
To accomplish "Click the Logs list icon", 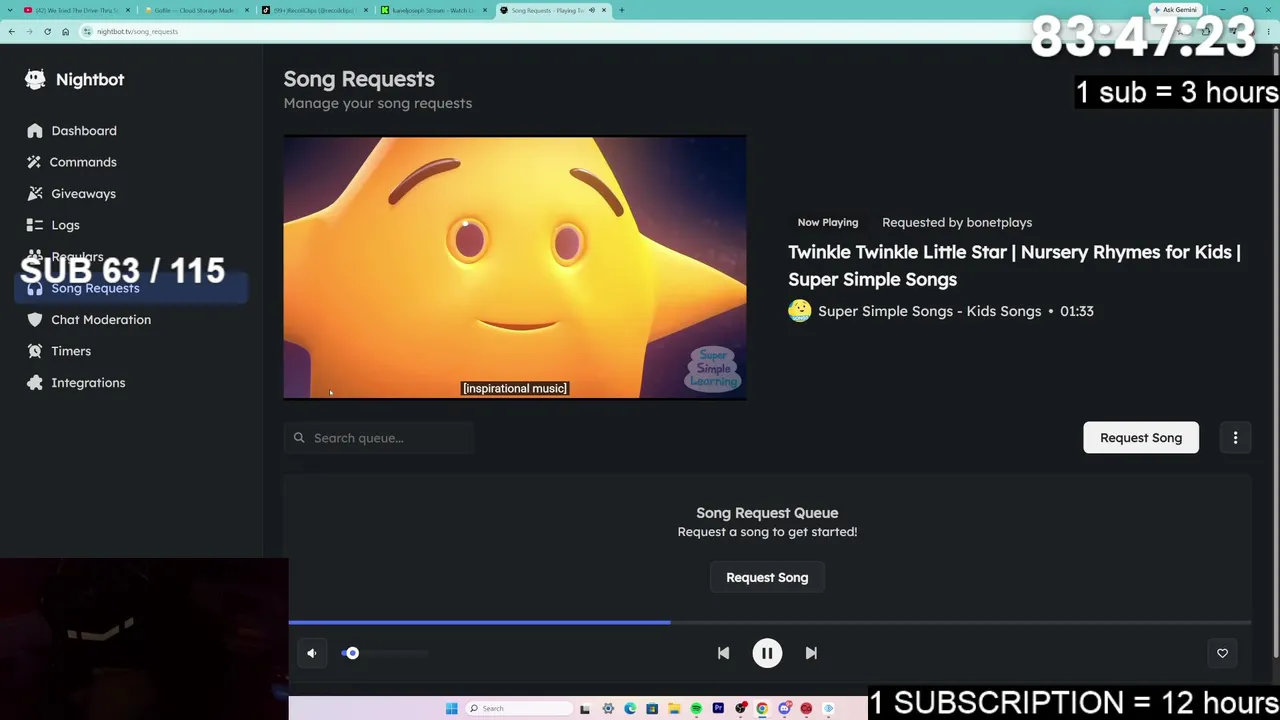I will pos(35,225).
